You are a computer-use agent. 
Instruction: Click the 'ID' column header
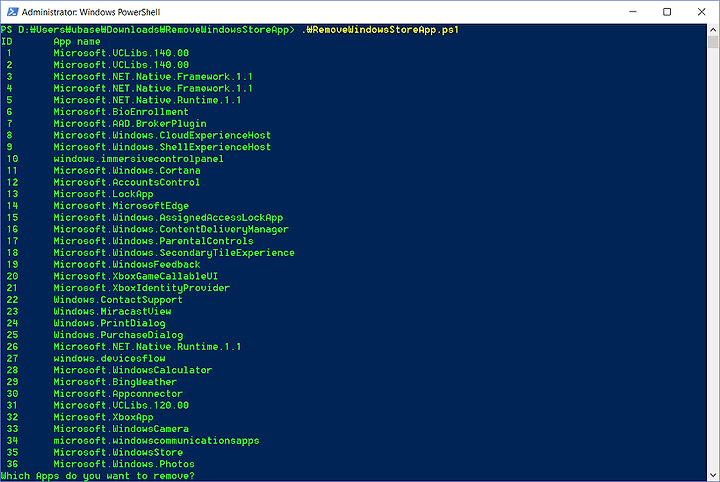click(7, 42)
